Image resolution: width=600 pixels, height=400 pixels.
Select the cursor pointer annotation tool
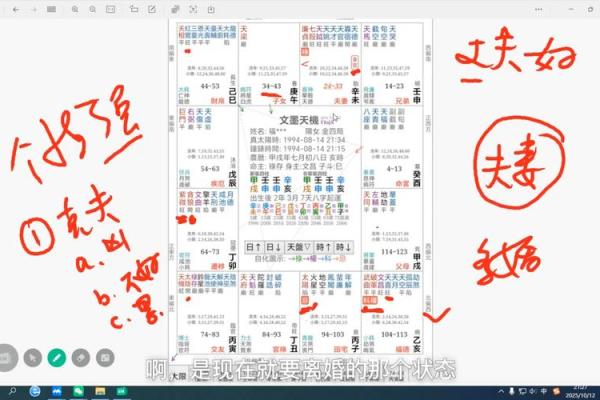click(33, 358)
